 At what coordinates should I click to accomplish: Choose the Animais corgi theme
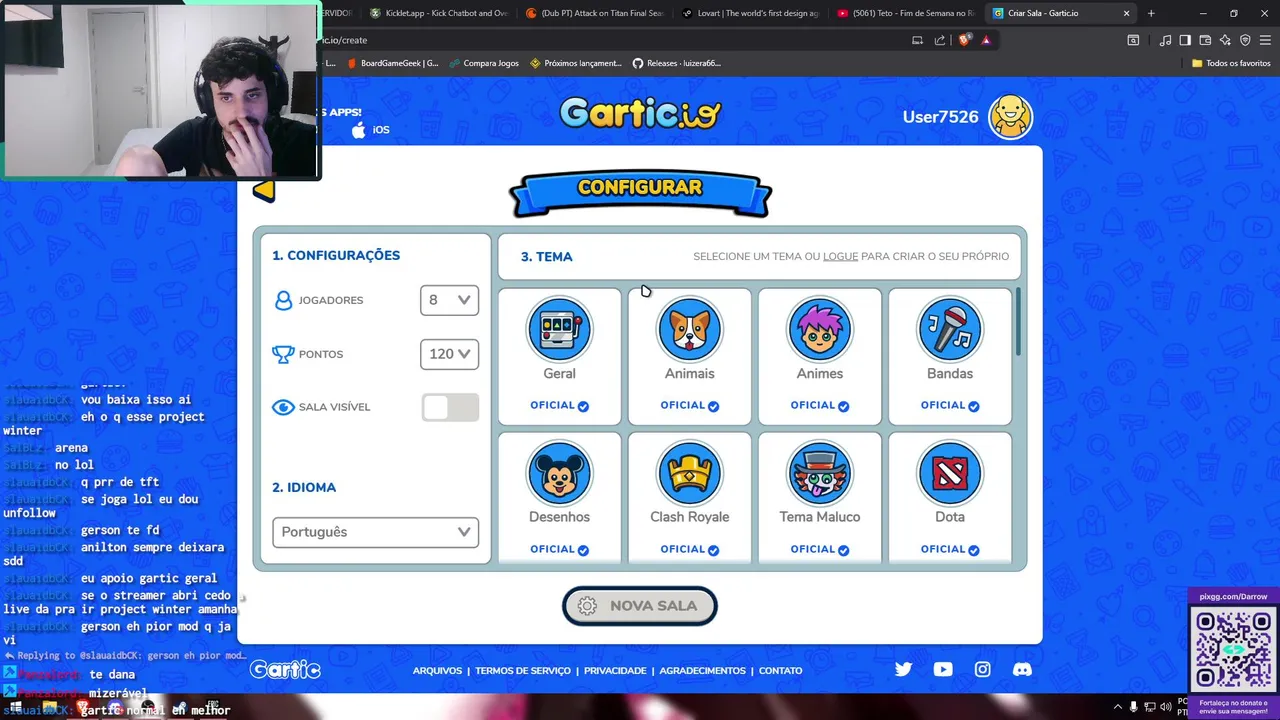click(689, 329)
